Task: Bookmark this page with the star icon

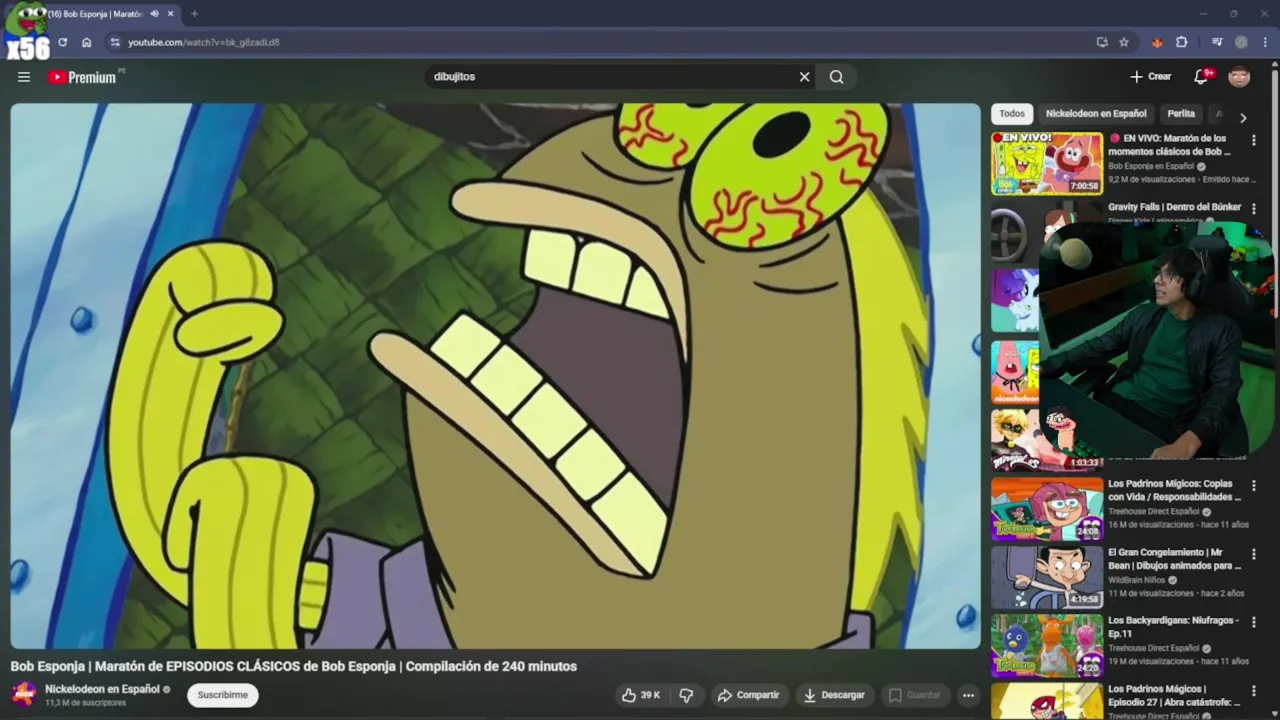Action: point(1124,42)
